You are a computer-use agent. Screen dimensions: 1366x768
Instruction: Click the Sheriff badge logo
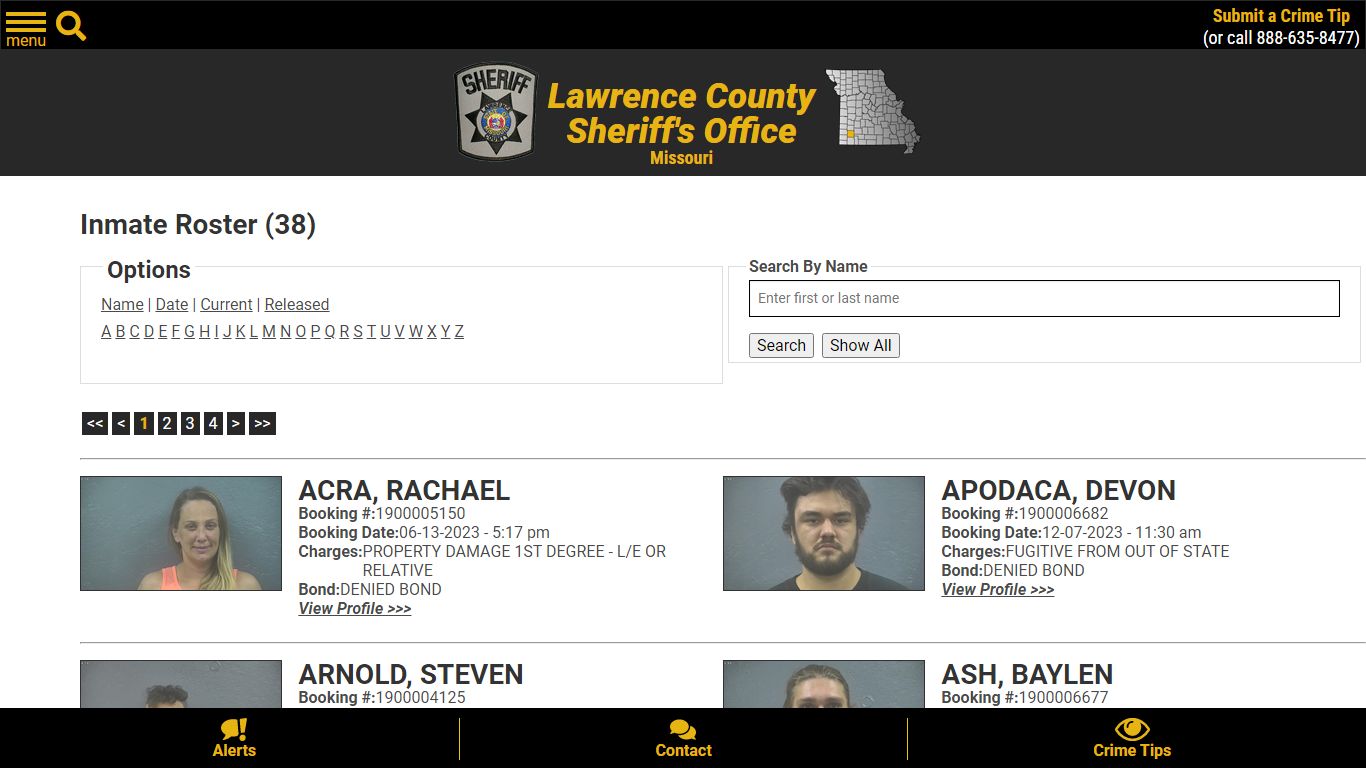[496, 112]
